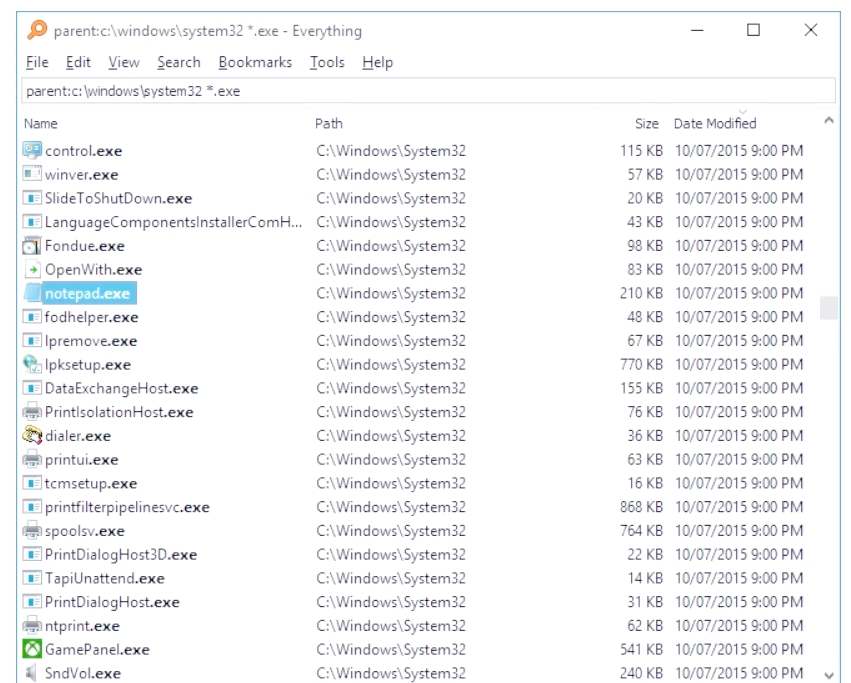The width and height of the screenshot is (851, 683).
Task: Open the Edit menu
Action: 78,62
